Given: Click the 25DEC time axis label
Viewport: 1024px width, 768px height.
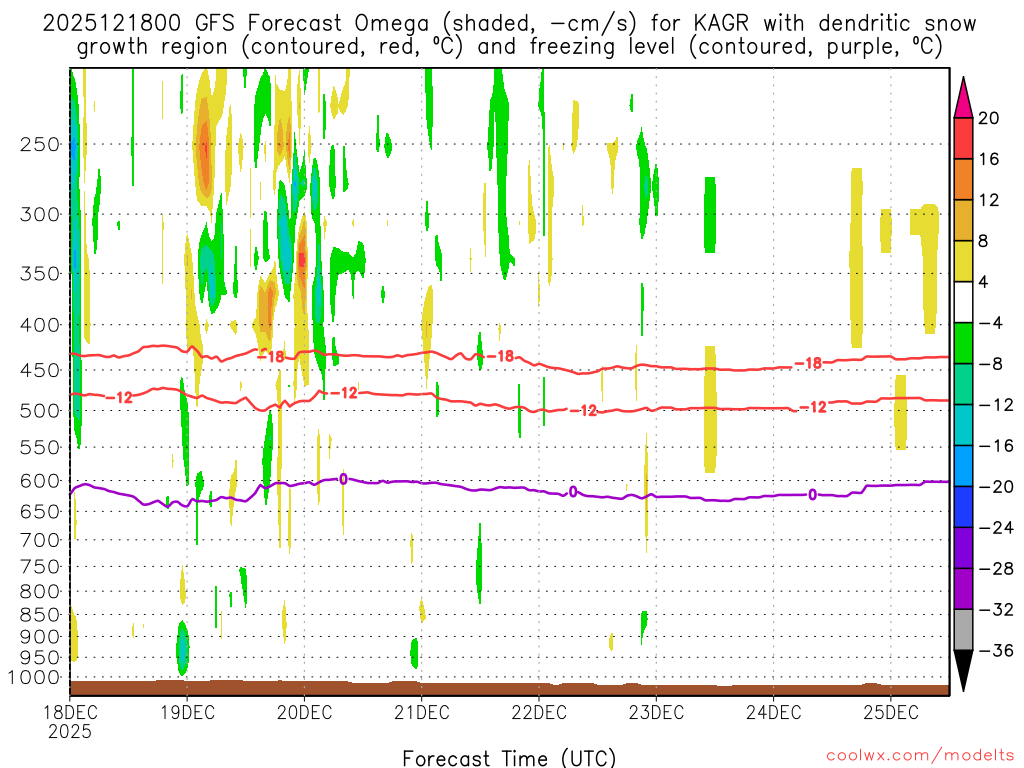Looking at the screenshot, I should pyautogui.click(x=891, y=712).
